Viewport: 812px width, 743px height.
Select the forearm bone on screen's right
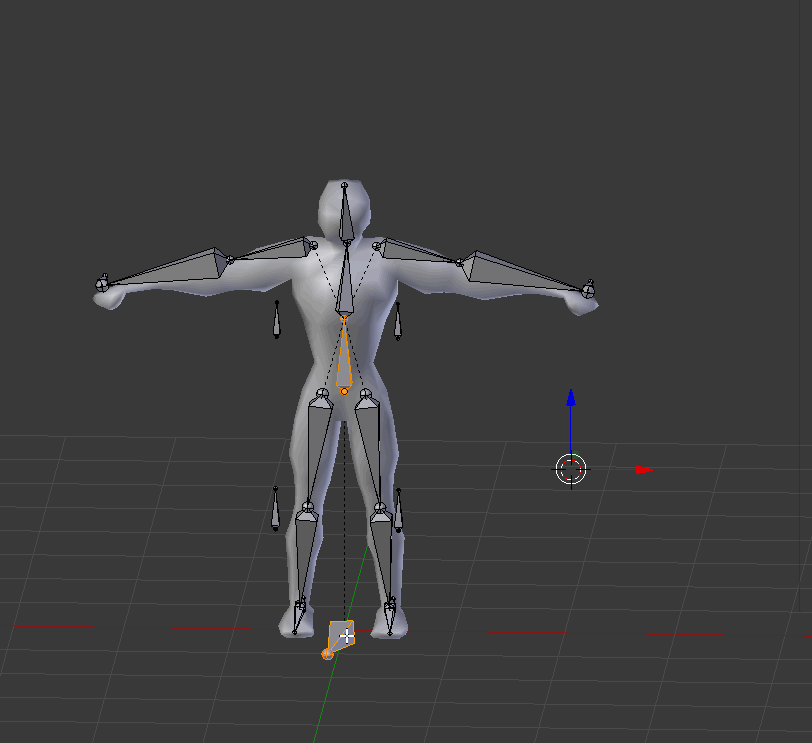click(x=523, y=272)
